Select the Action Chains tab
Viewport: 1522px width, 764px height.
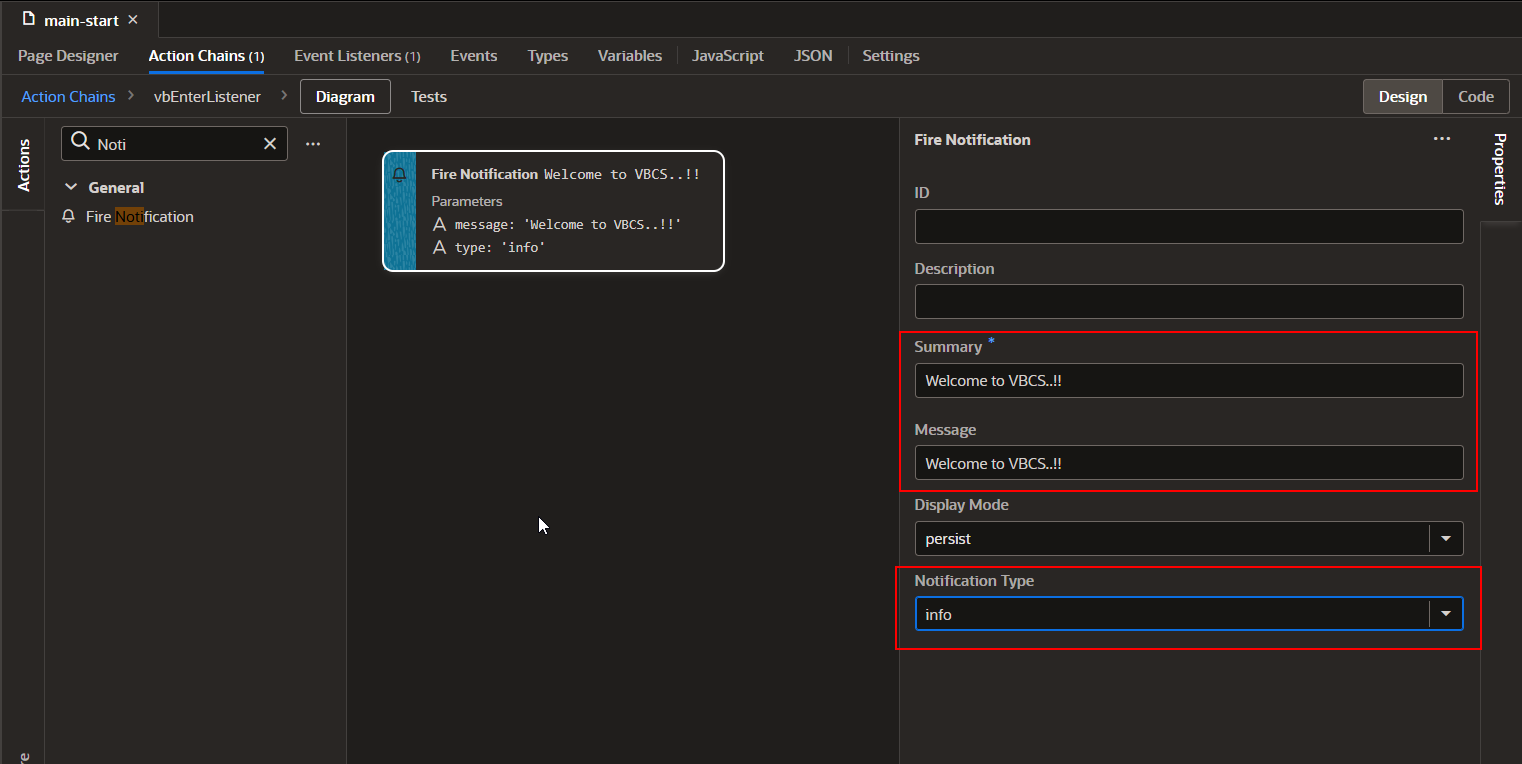(x=206, y=56)
